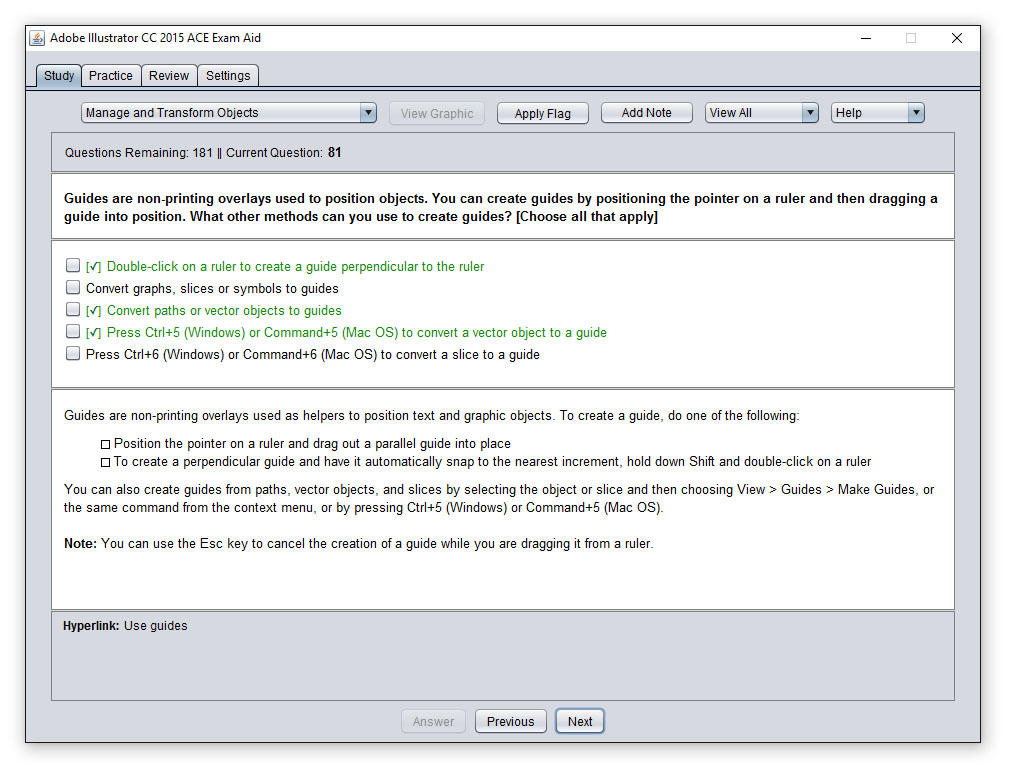This screenshot has width=1011, height=768.
Task: Switch to the Practice tab
Action: 111,75
